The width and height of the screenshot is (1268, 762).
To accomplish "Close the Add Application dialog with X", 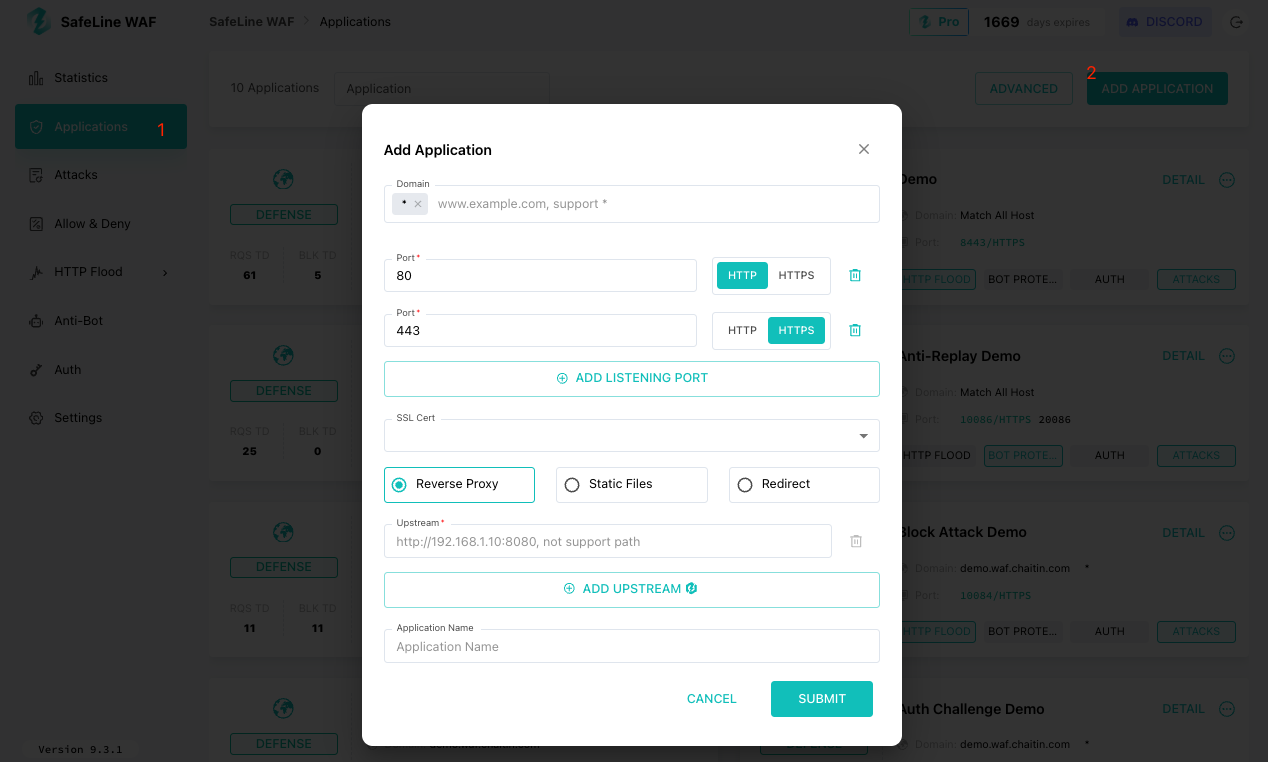I will [864, 149].
